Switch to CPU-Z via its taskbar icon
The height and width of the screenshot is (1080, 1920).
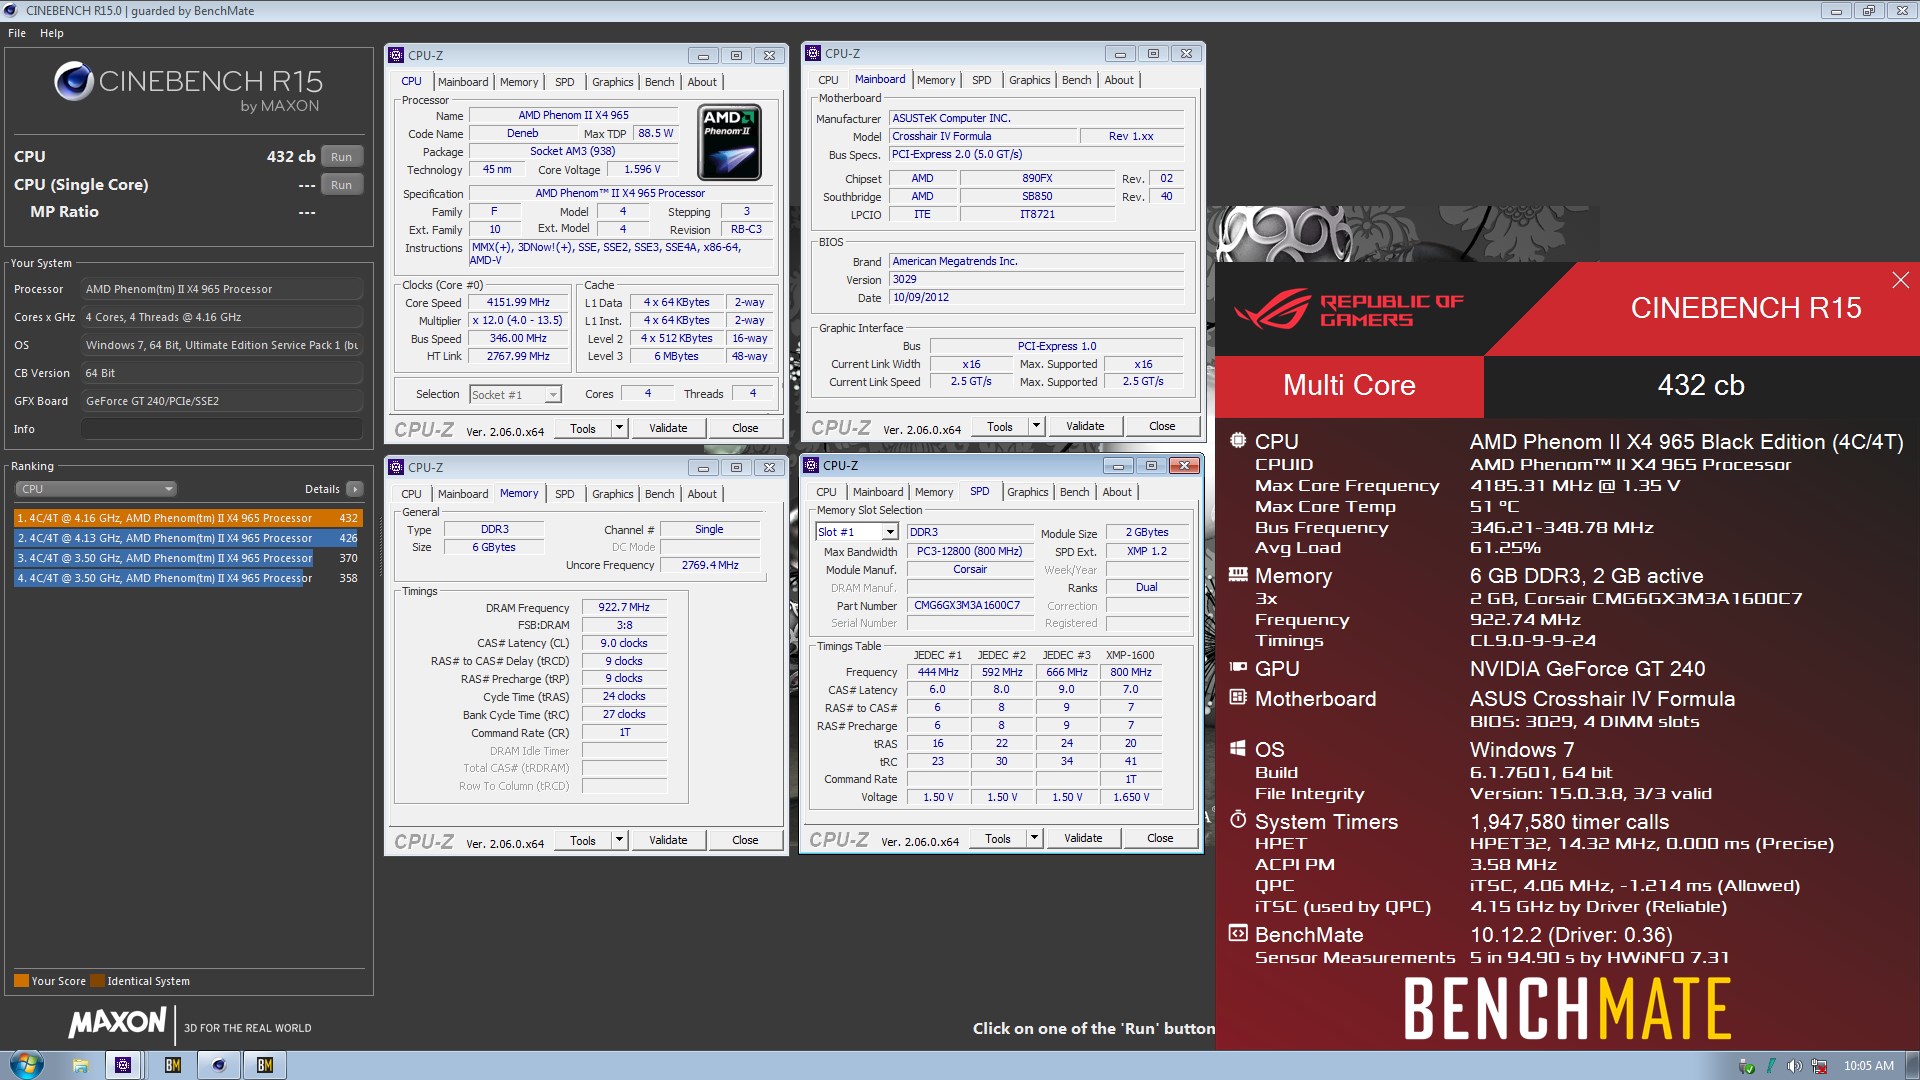click(x=123, y=1065)
